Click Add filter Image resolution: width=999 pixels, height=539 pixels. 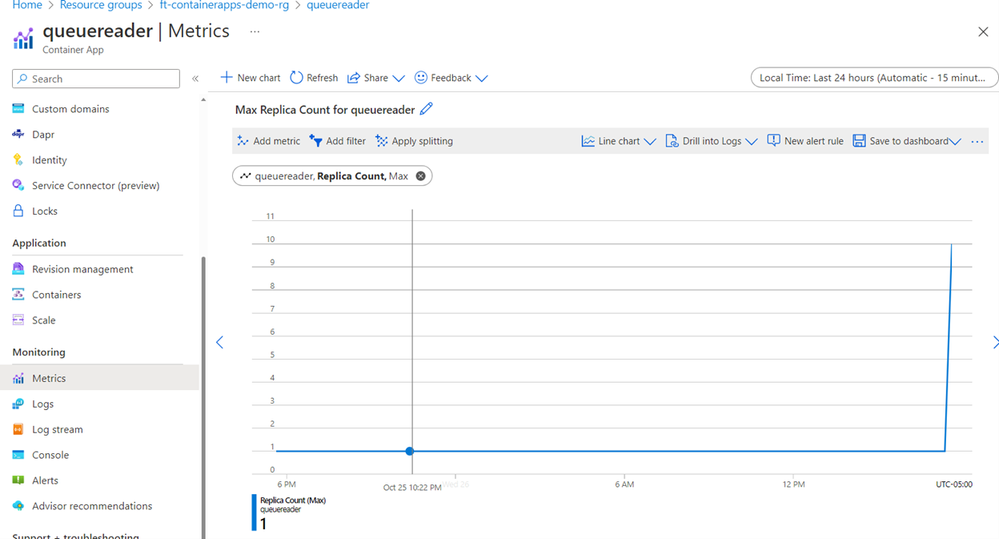[x=338, y=141]
